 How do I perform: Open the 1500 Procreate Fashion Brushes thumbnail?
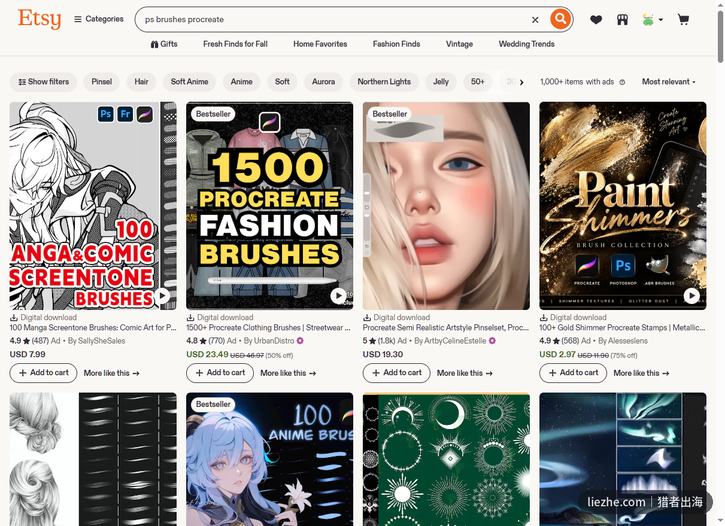pos(270,206)
